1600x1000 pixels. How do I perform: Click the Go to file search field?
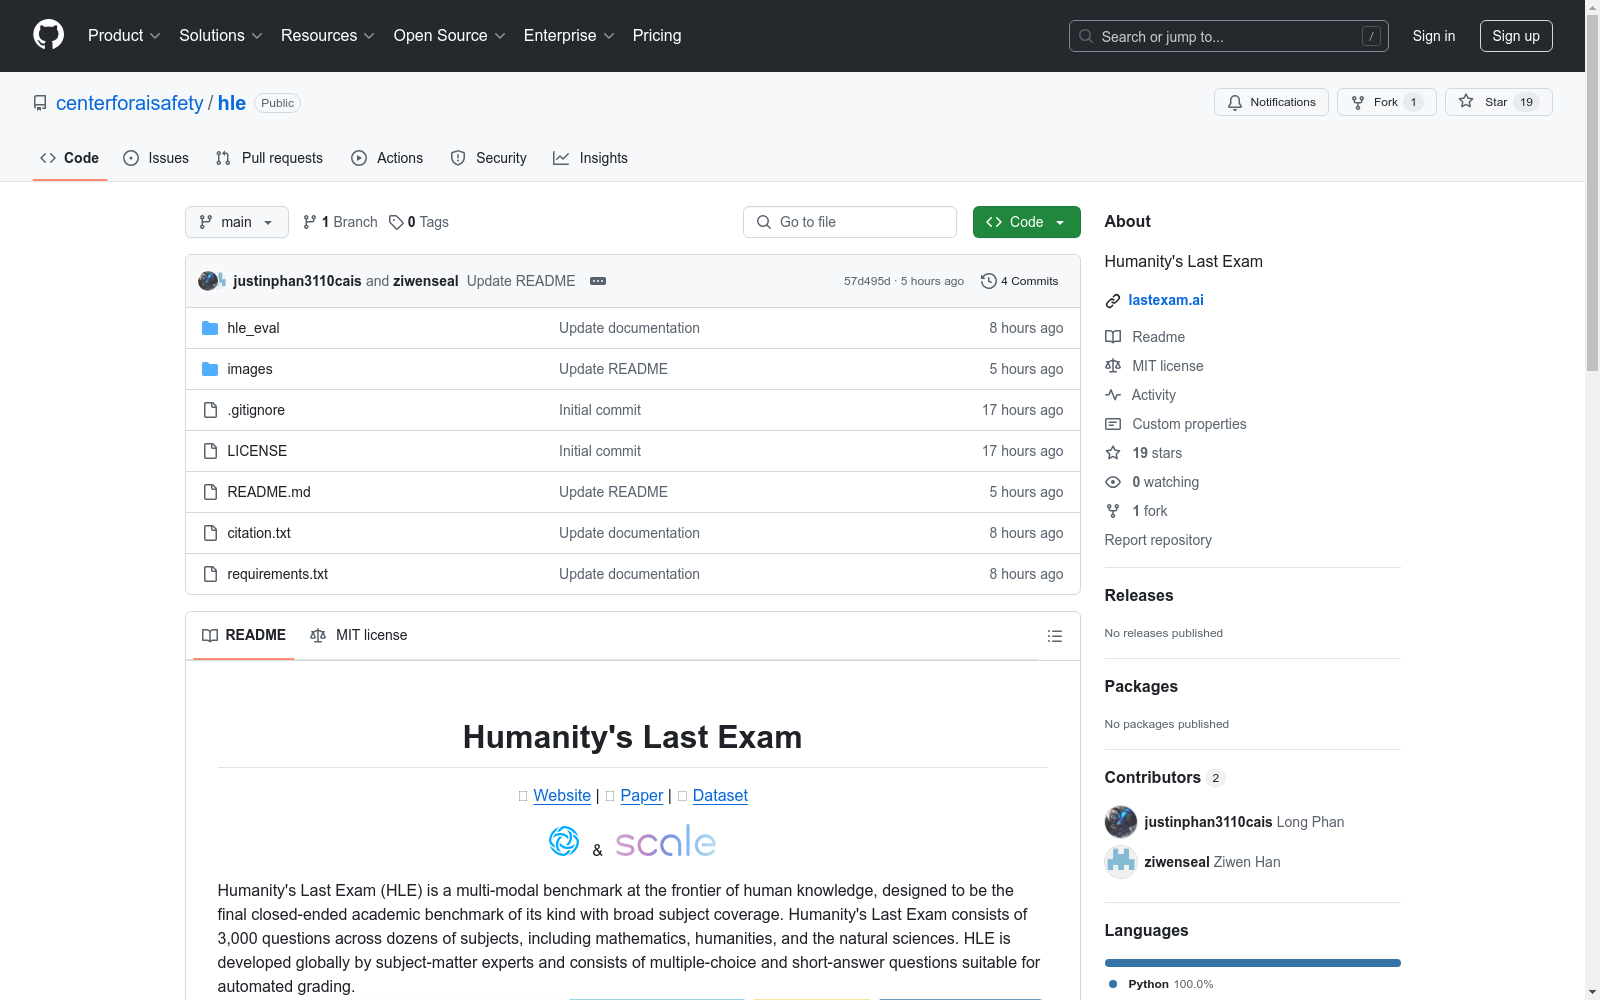tap(850, 222)
